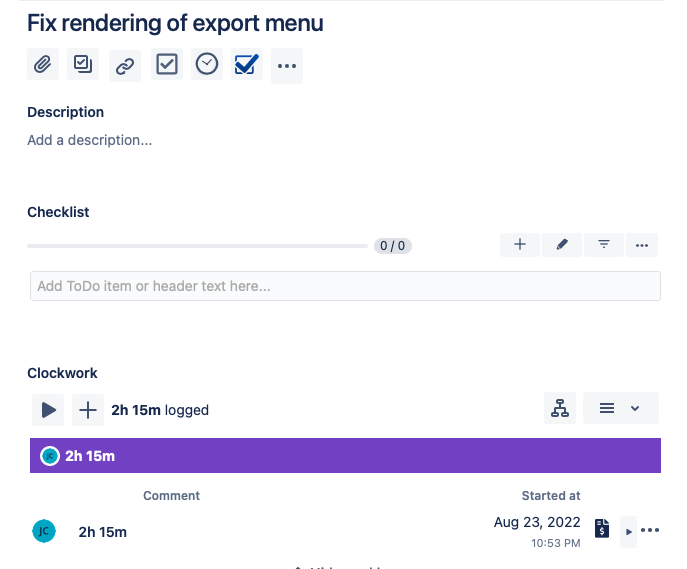Click the blue checkmark icon in the issue toolbar

[x=246, y=66]
